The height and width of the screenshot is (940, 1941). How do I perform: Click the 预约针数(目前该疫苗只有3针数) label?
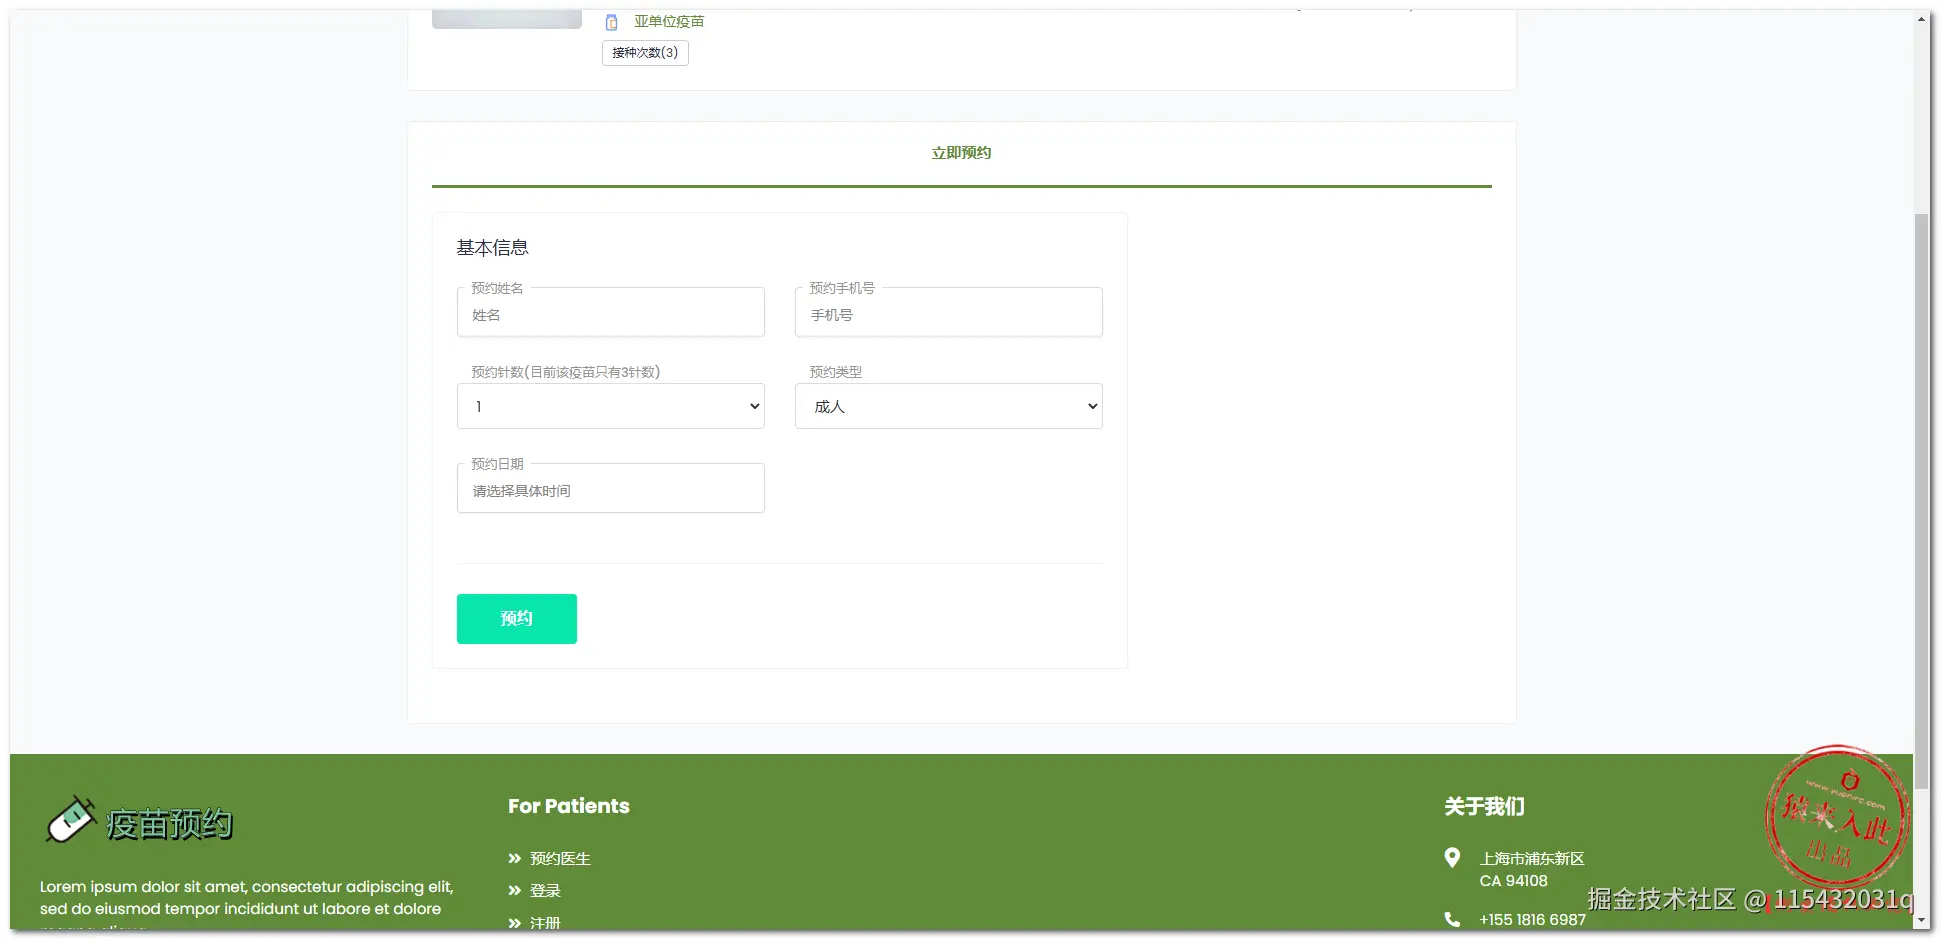(x=566, y=372)
